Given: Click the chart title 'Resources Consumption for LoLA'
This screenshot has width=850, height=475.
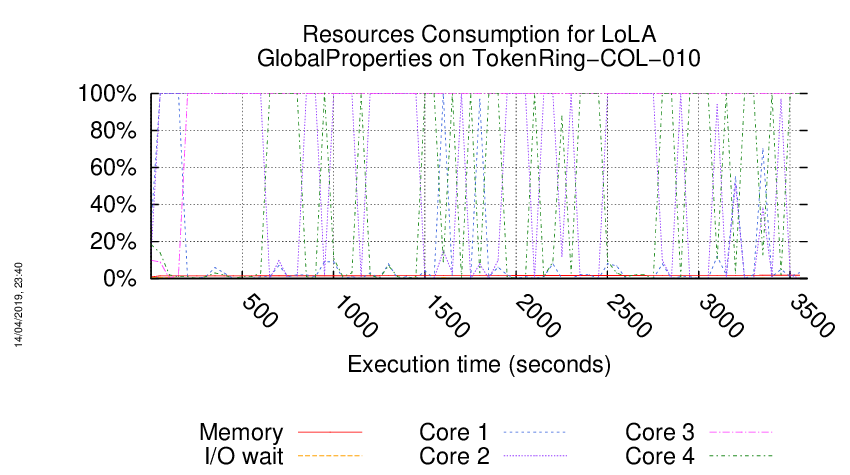Looking at the screenshot, I should (x=479, y=34).
